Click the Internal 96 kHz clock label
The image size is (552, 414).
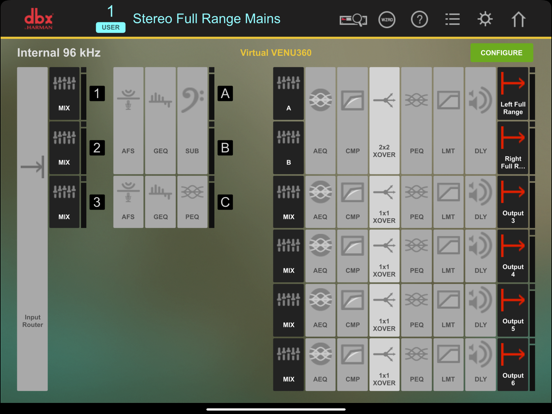(x=59, y=53)
